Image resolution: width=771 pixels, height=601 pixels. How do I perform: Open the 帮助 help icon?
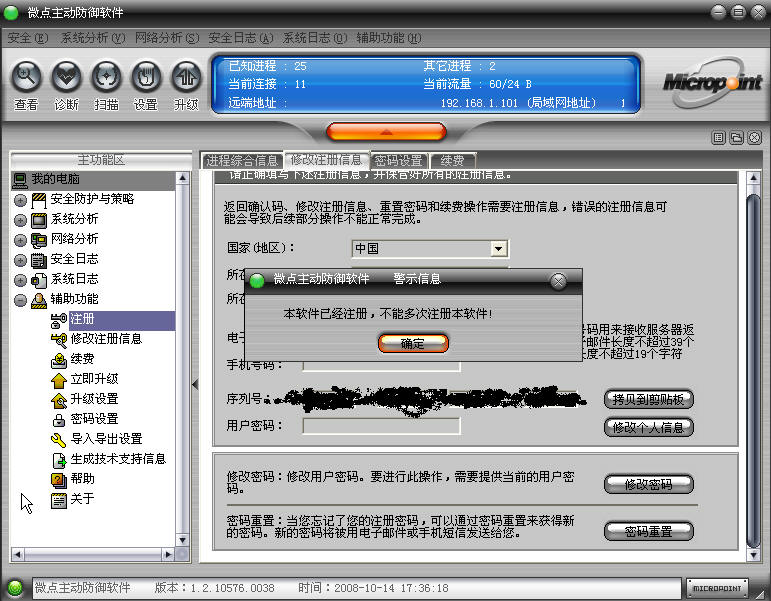pos(59,480)
